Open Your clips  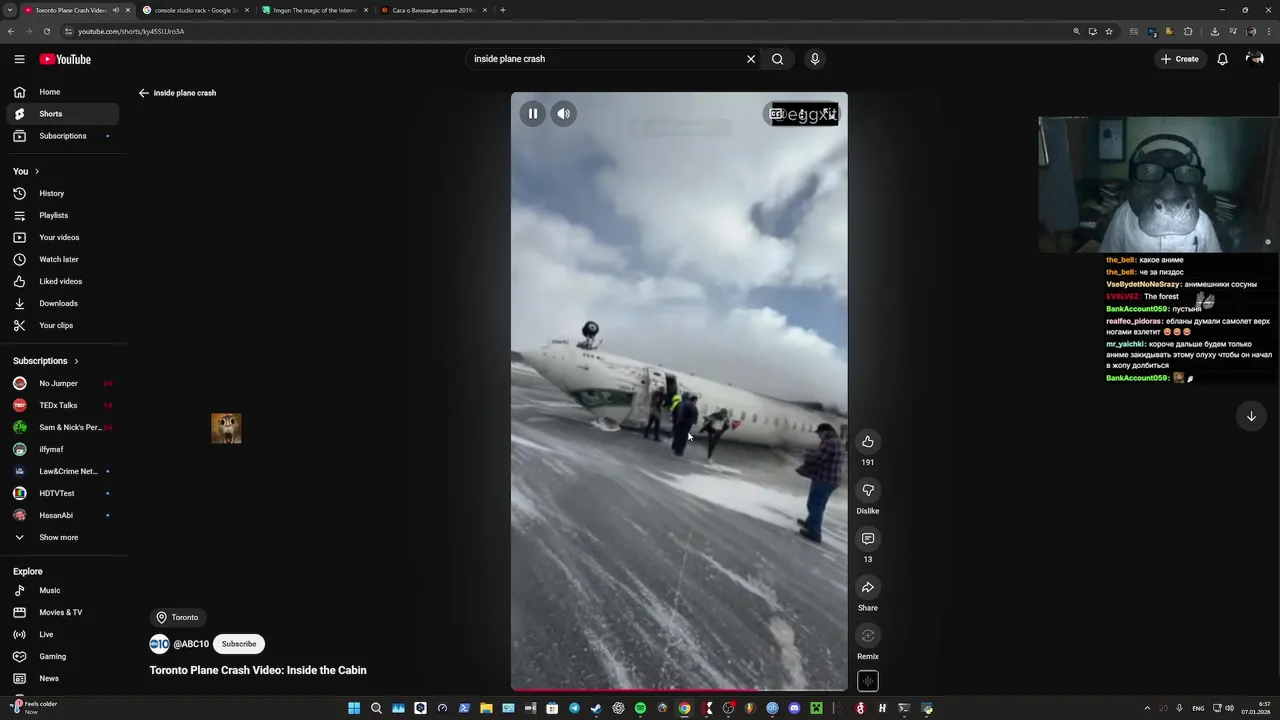coord(63,325)
